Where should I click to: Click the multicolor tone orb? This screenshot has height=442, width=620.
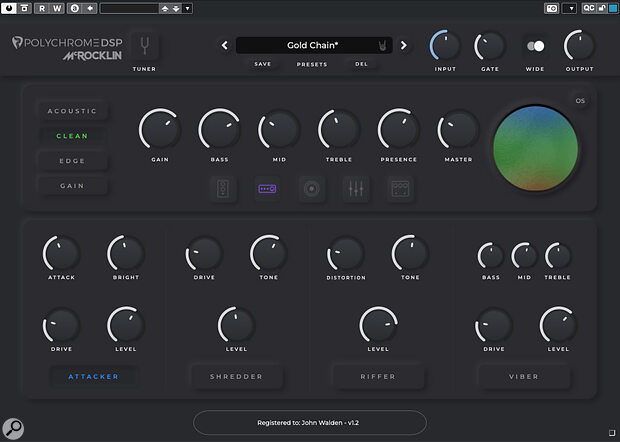pos(535,148)
